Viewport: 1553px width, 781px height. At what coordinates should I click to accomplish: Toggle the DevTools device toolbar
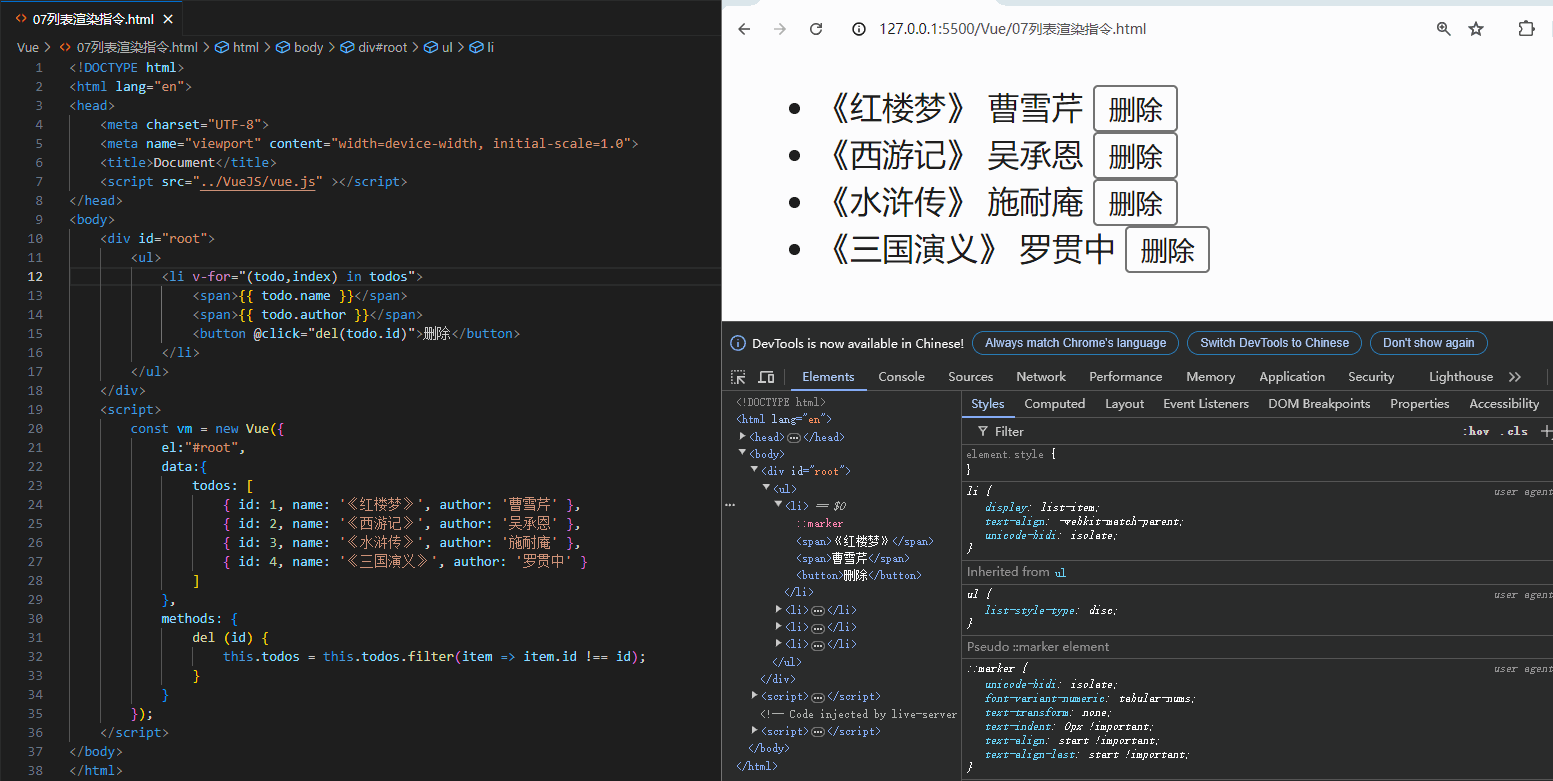pos(766,377)
